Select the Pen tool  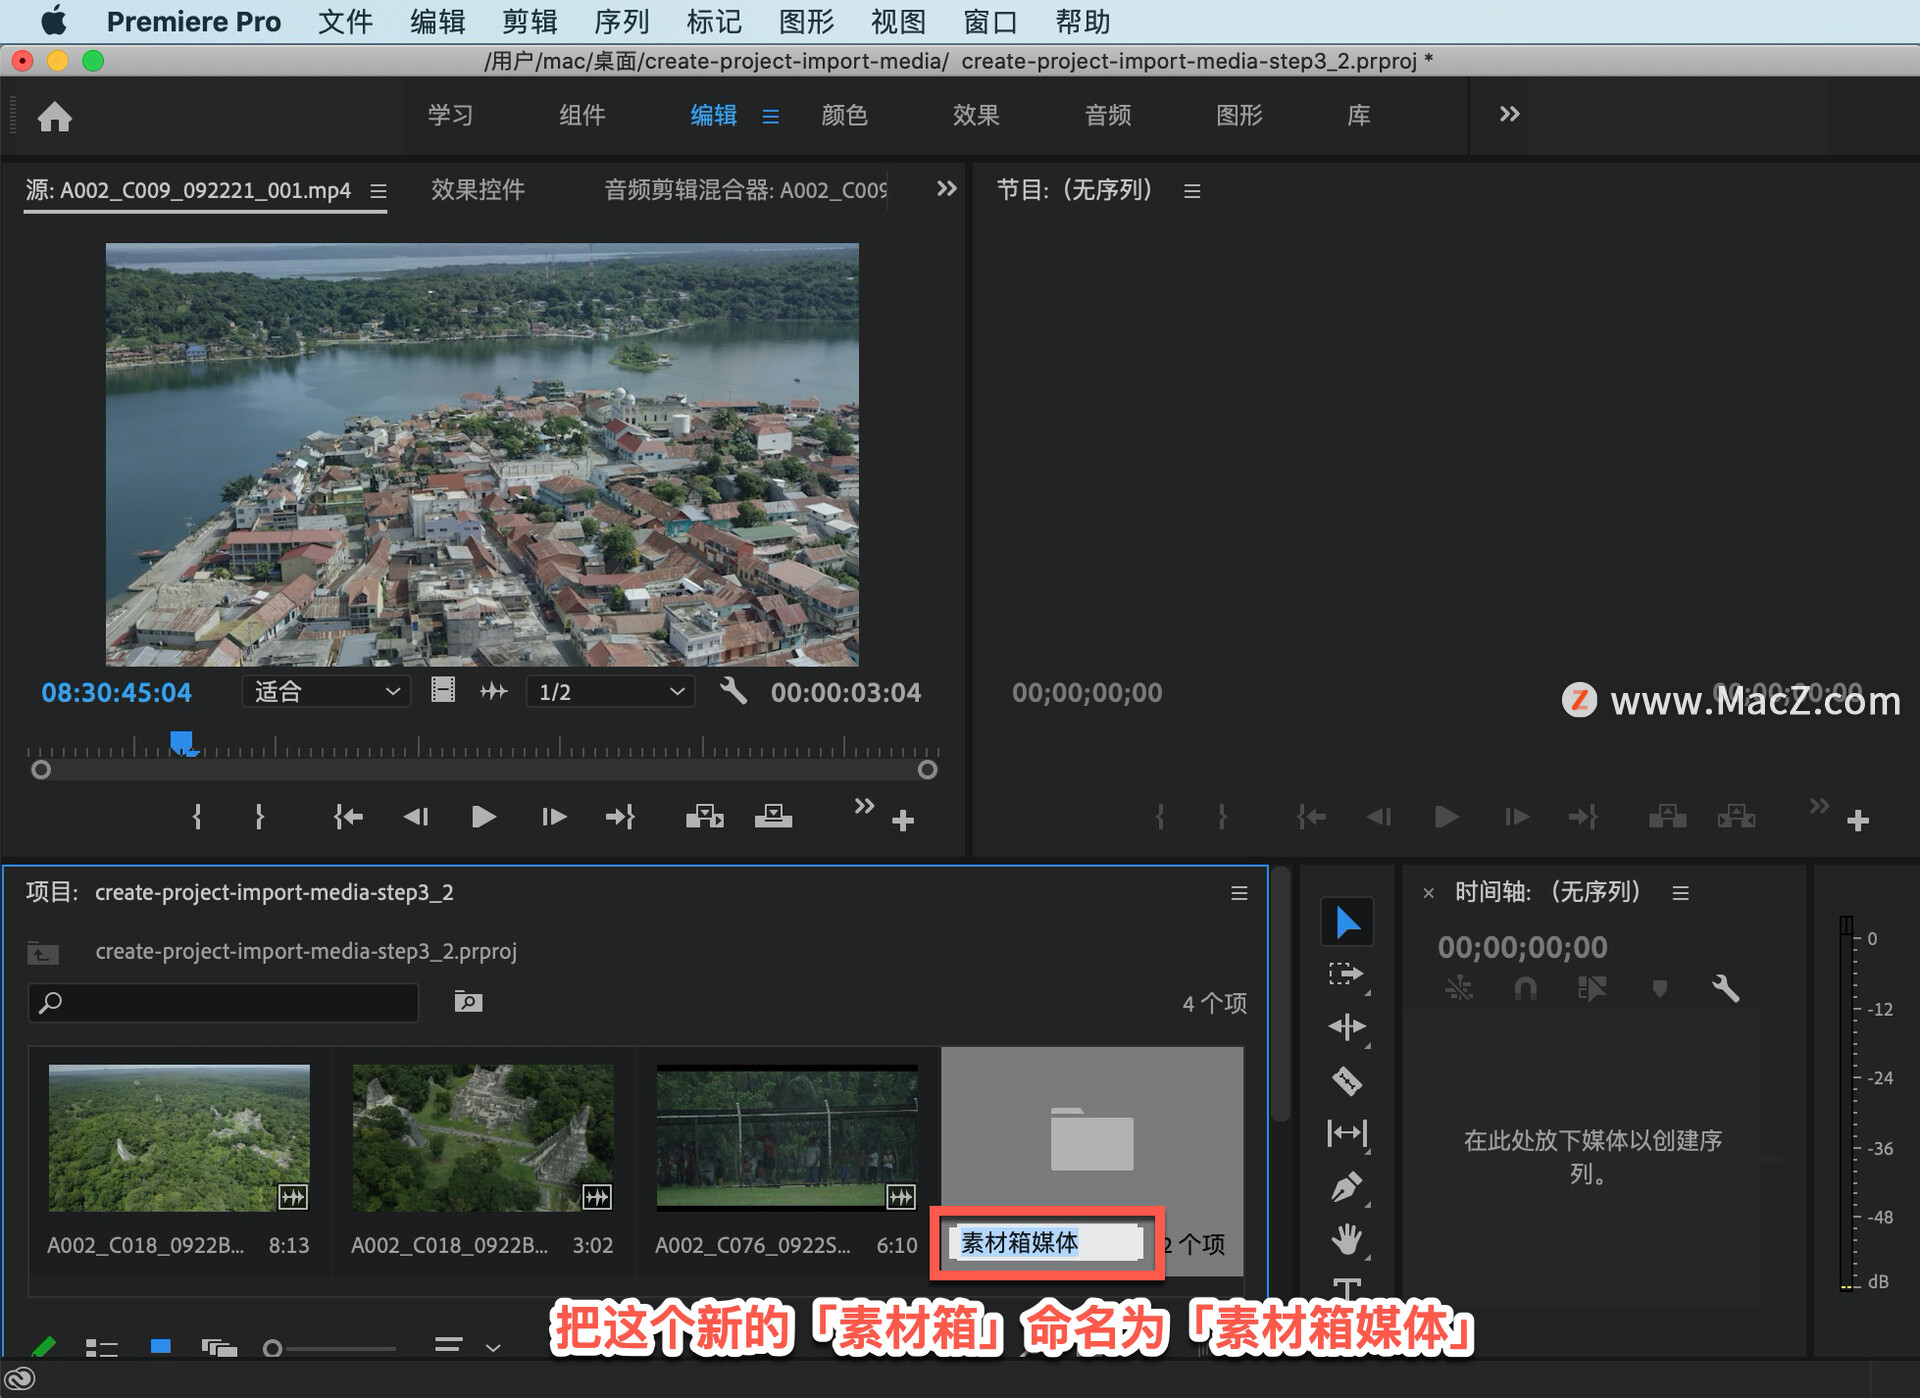(x=1347, y=1187)
